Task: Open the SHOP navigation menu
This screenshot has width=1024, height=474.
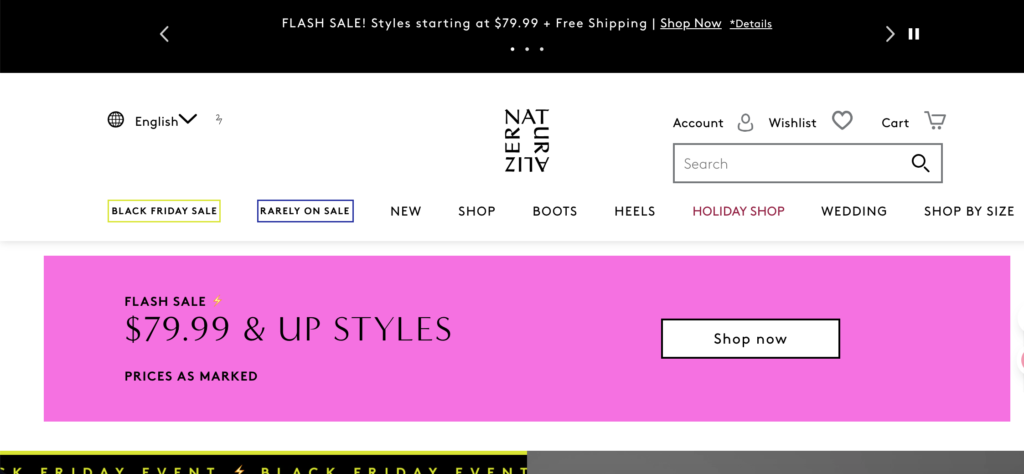Action: (477, 211)
